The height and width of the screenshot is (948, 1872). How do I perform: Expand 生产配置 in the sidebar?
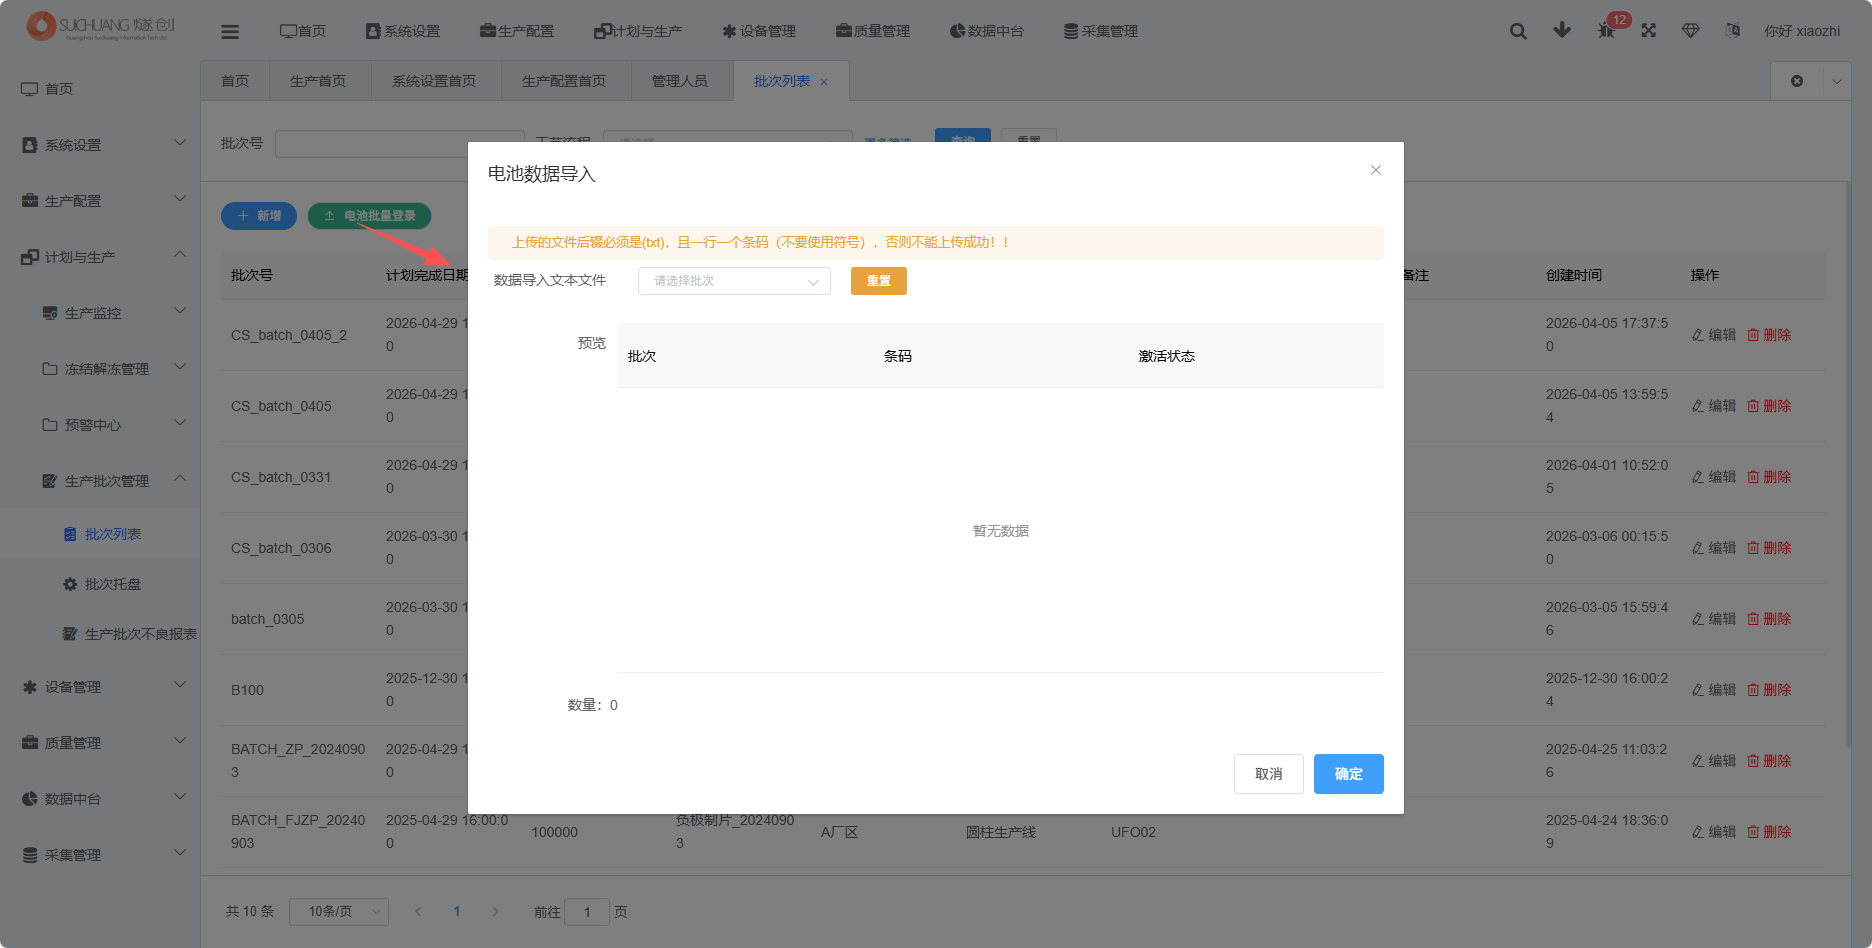point(100,201)
